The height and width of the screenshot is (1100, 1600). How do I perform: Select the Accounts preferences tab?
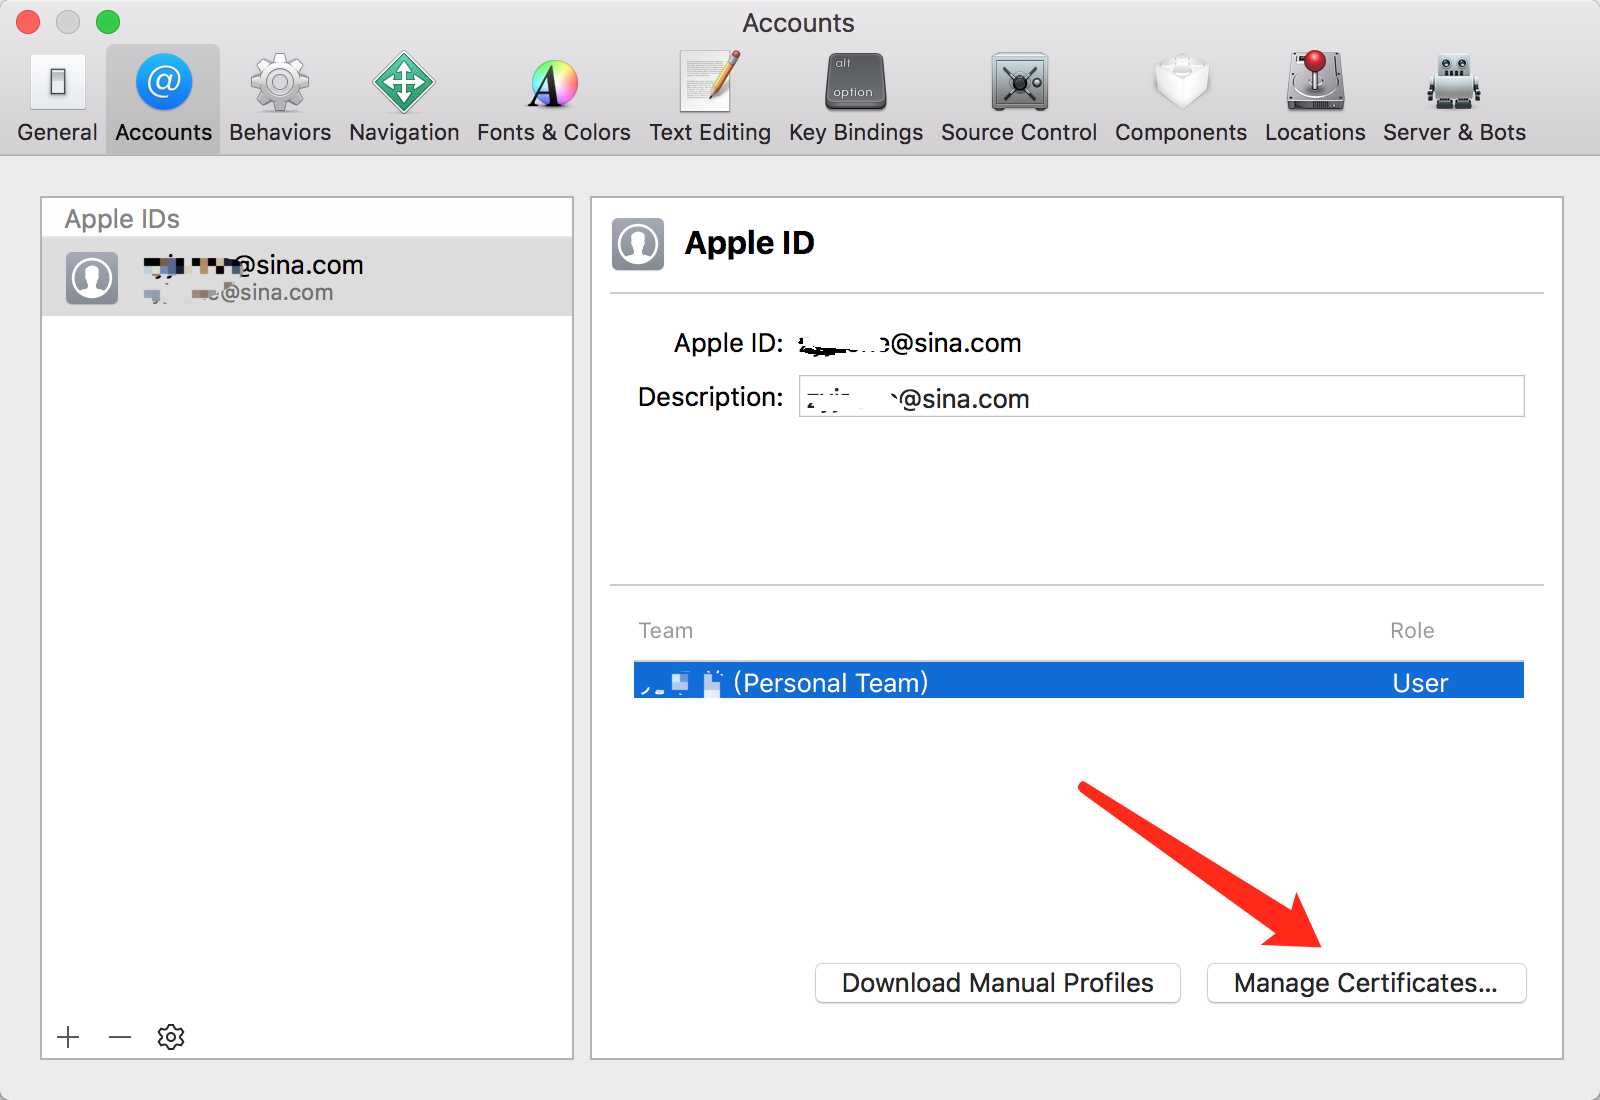pyautogui.click(x=163, y=98)
